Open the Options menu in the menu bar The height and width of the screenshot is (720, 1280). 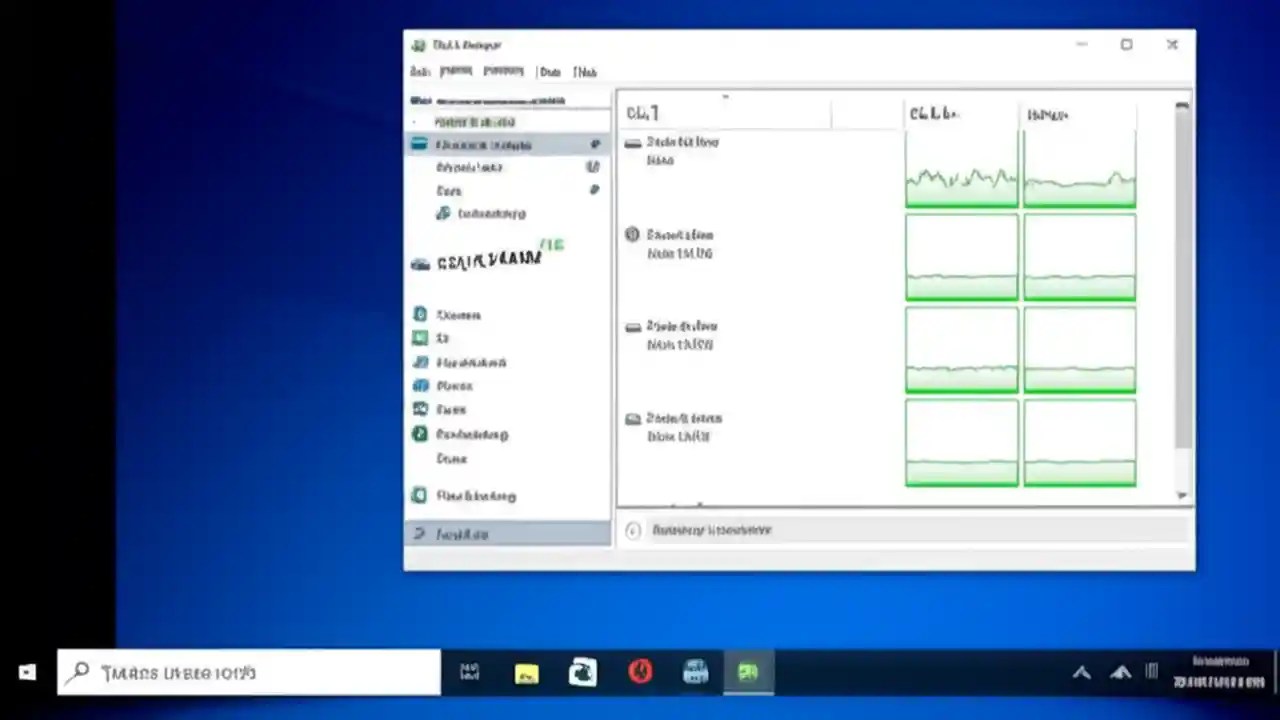coord(456,71)
